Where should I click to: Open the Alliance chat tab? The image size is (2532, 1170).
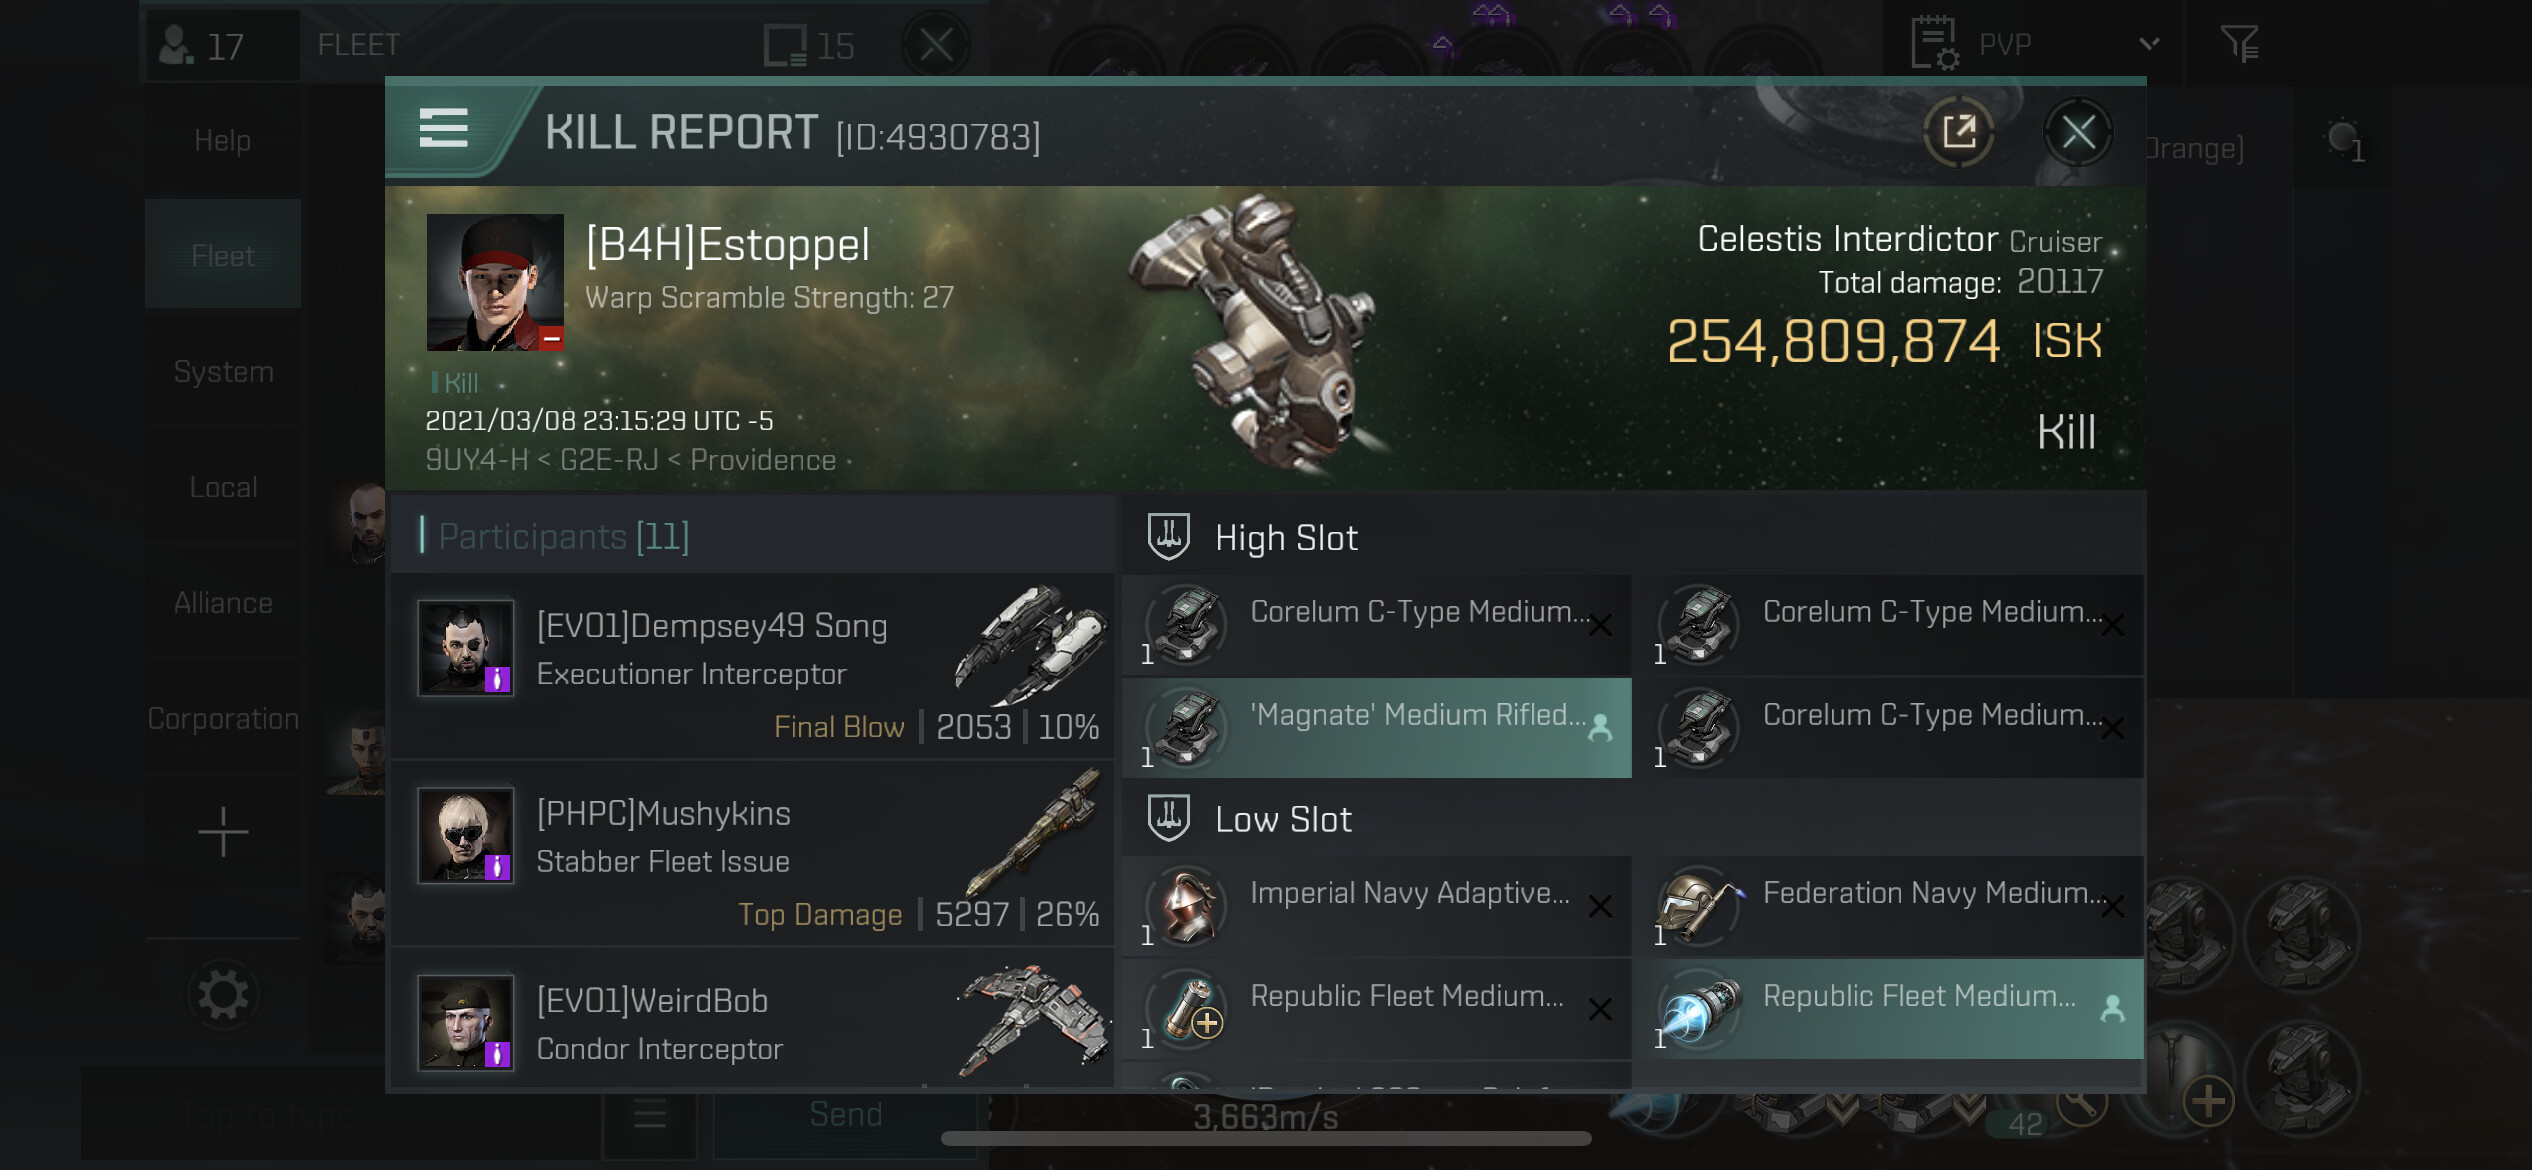[222, 603]
